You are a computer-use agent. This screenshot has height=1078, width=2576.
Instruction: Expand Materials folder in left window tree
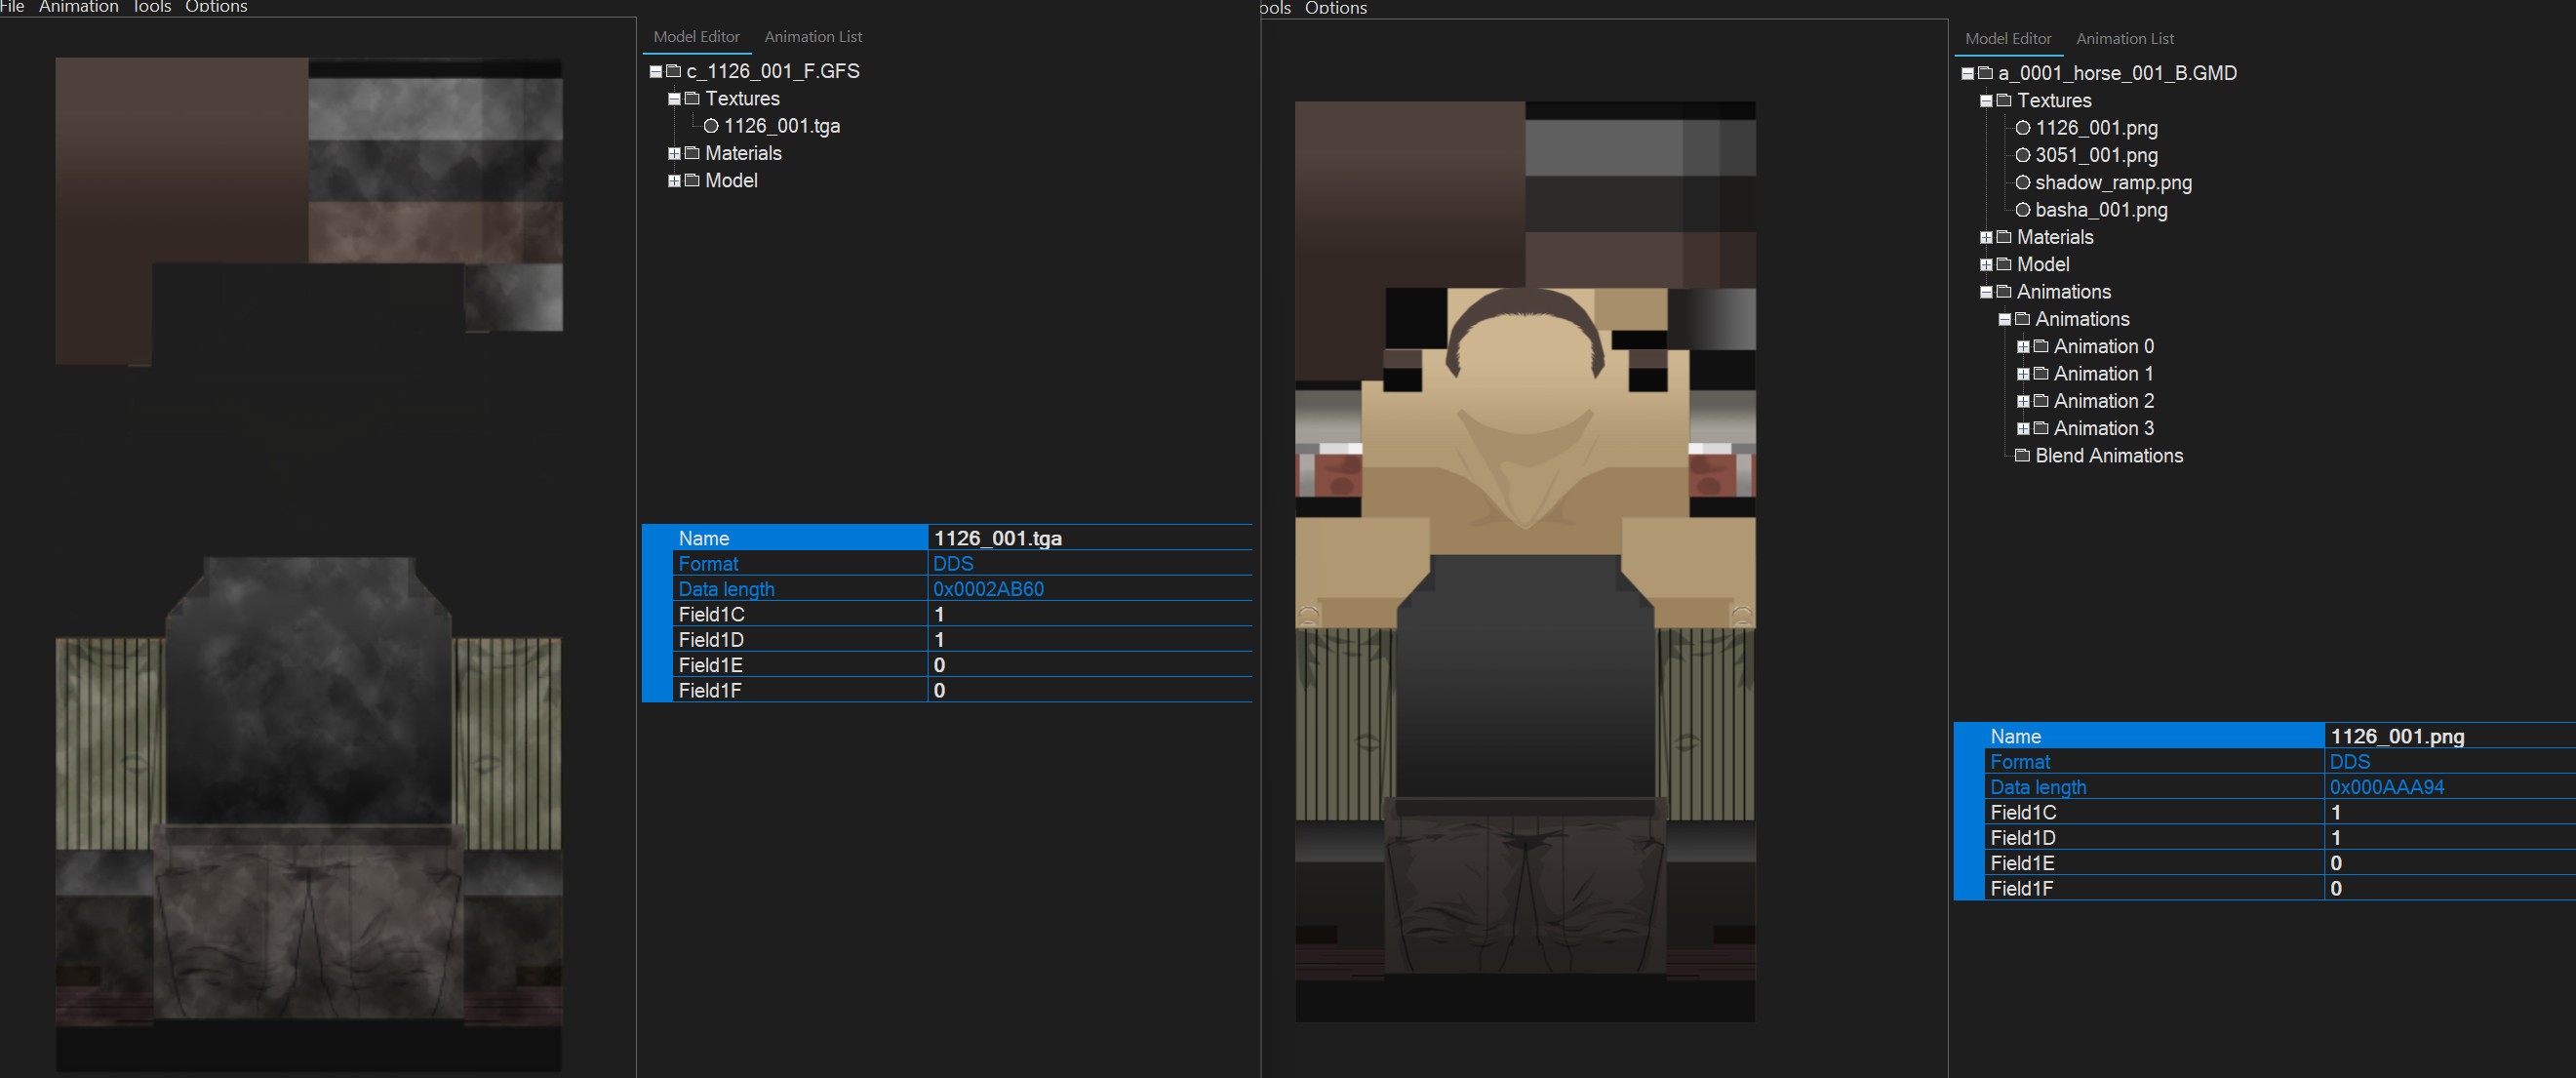(x=674, y=154)
